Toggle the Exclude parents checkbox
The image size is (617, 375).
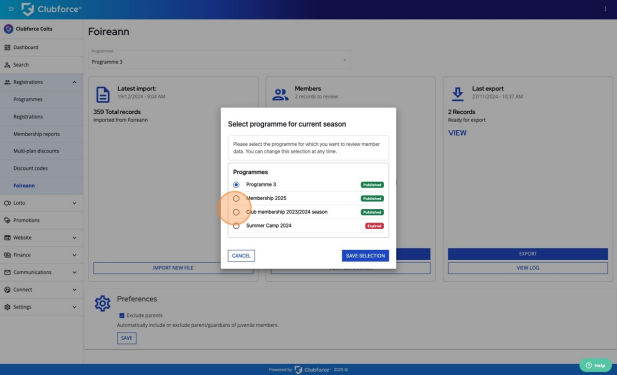coord(122,316)
